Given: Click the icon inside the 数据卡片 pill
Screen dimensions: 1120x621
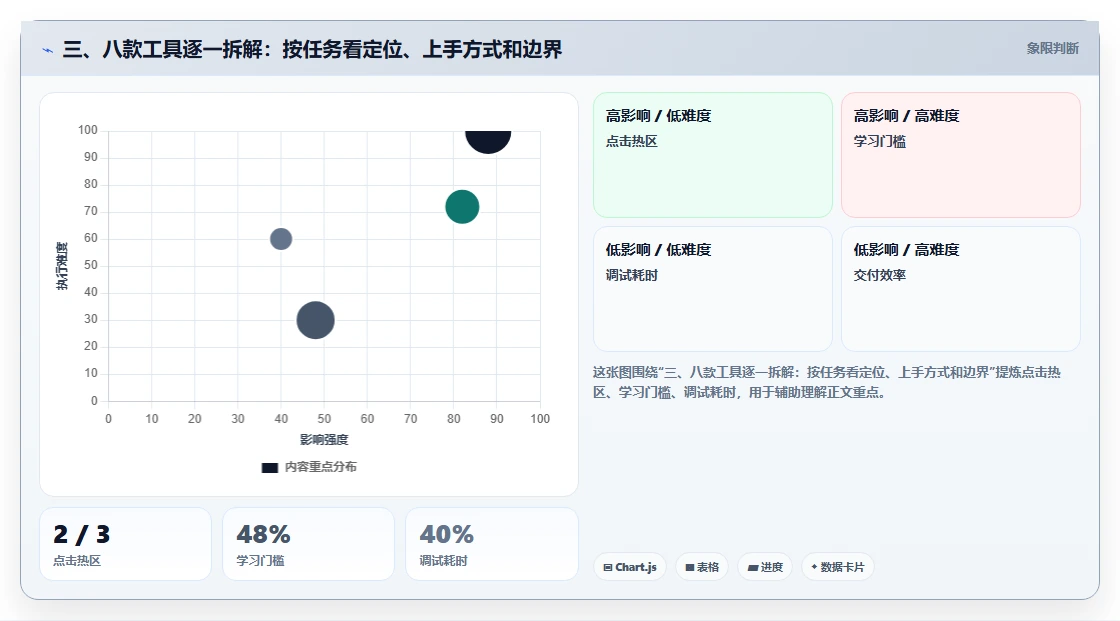Looking at the screenshot, I should (x=814, y=567).
